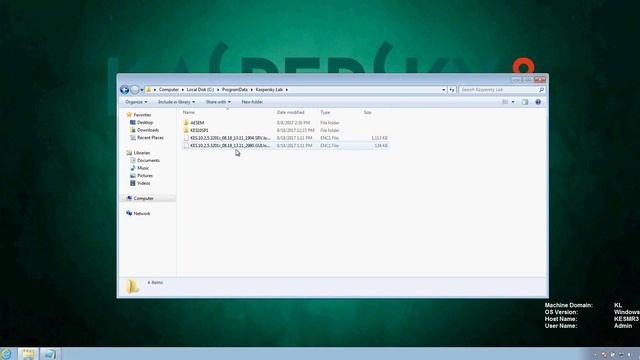Click the folder icon in the address bar

(x=149, y=89)
